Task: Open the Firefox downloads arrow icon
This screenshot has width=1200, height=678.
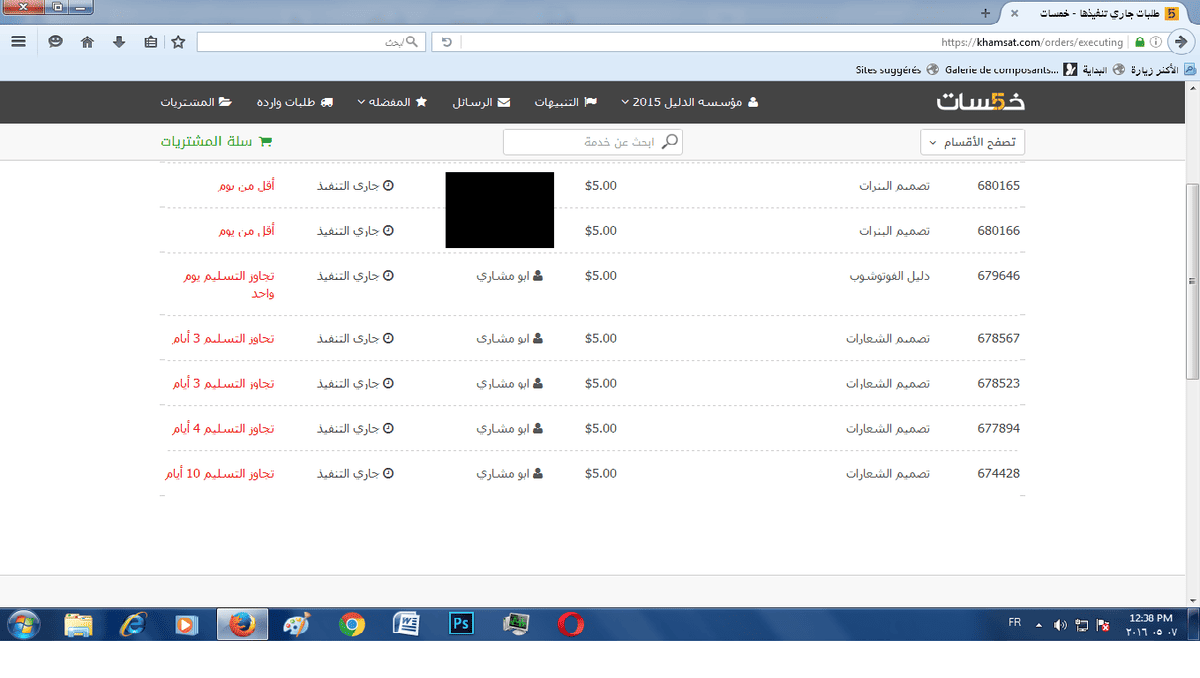Action: click(x=119, y=42)
